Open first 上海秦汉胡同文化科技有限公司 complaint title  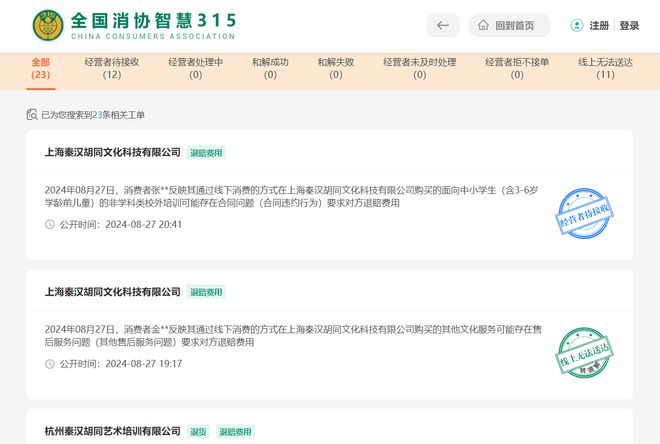tap(113, 152)
